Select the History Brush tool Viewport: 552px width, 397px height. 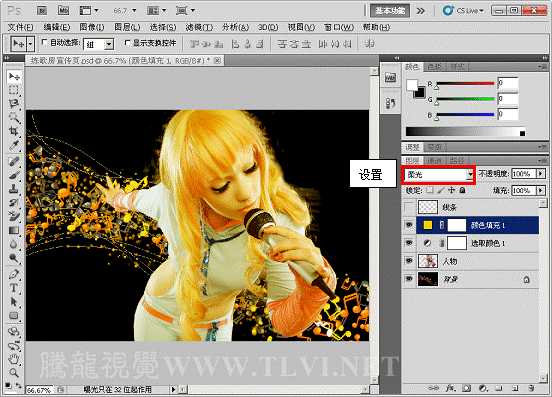[14, 202]
